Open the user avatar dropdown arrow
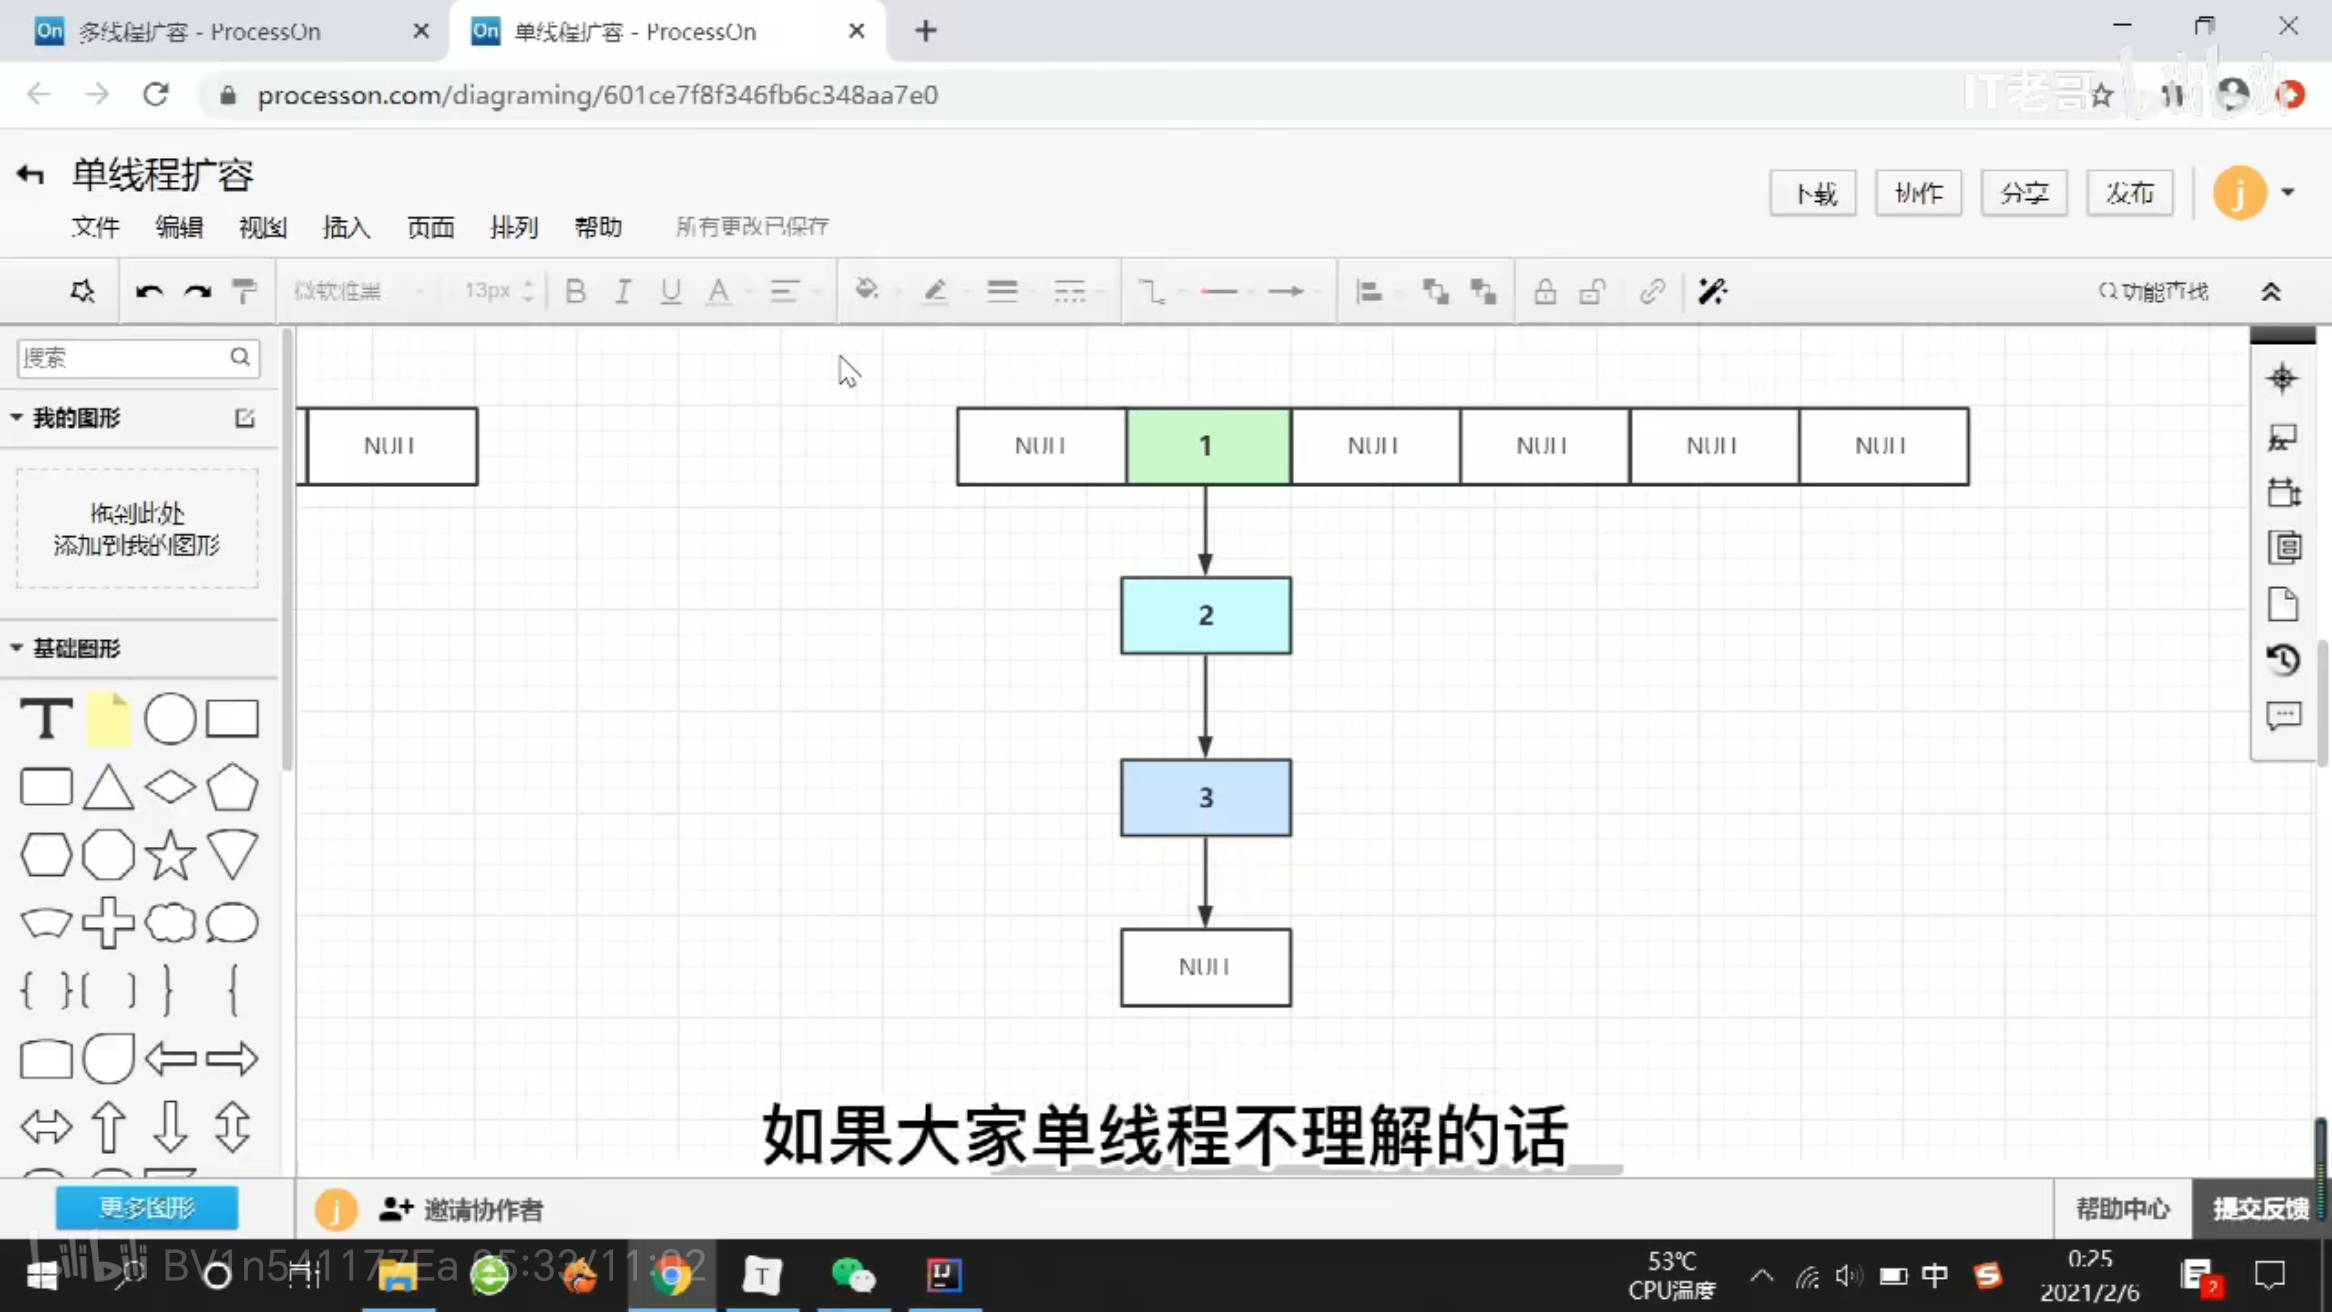This screenshot has width=2332, height=1312. click(2287, 192)
